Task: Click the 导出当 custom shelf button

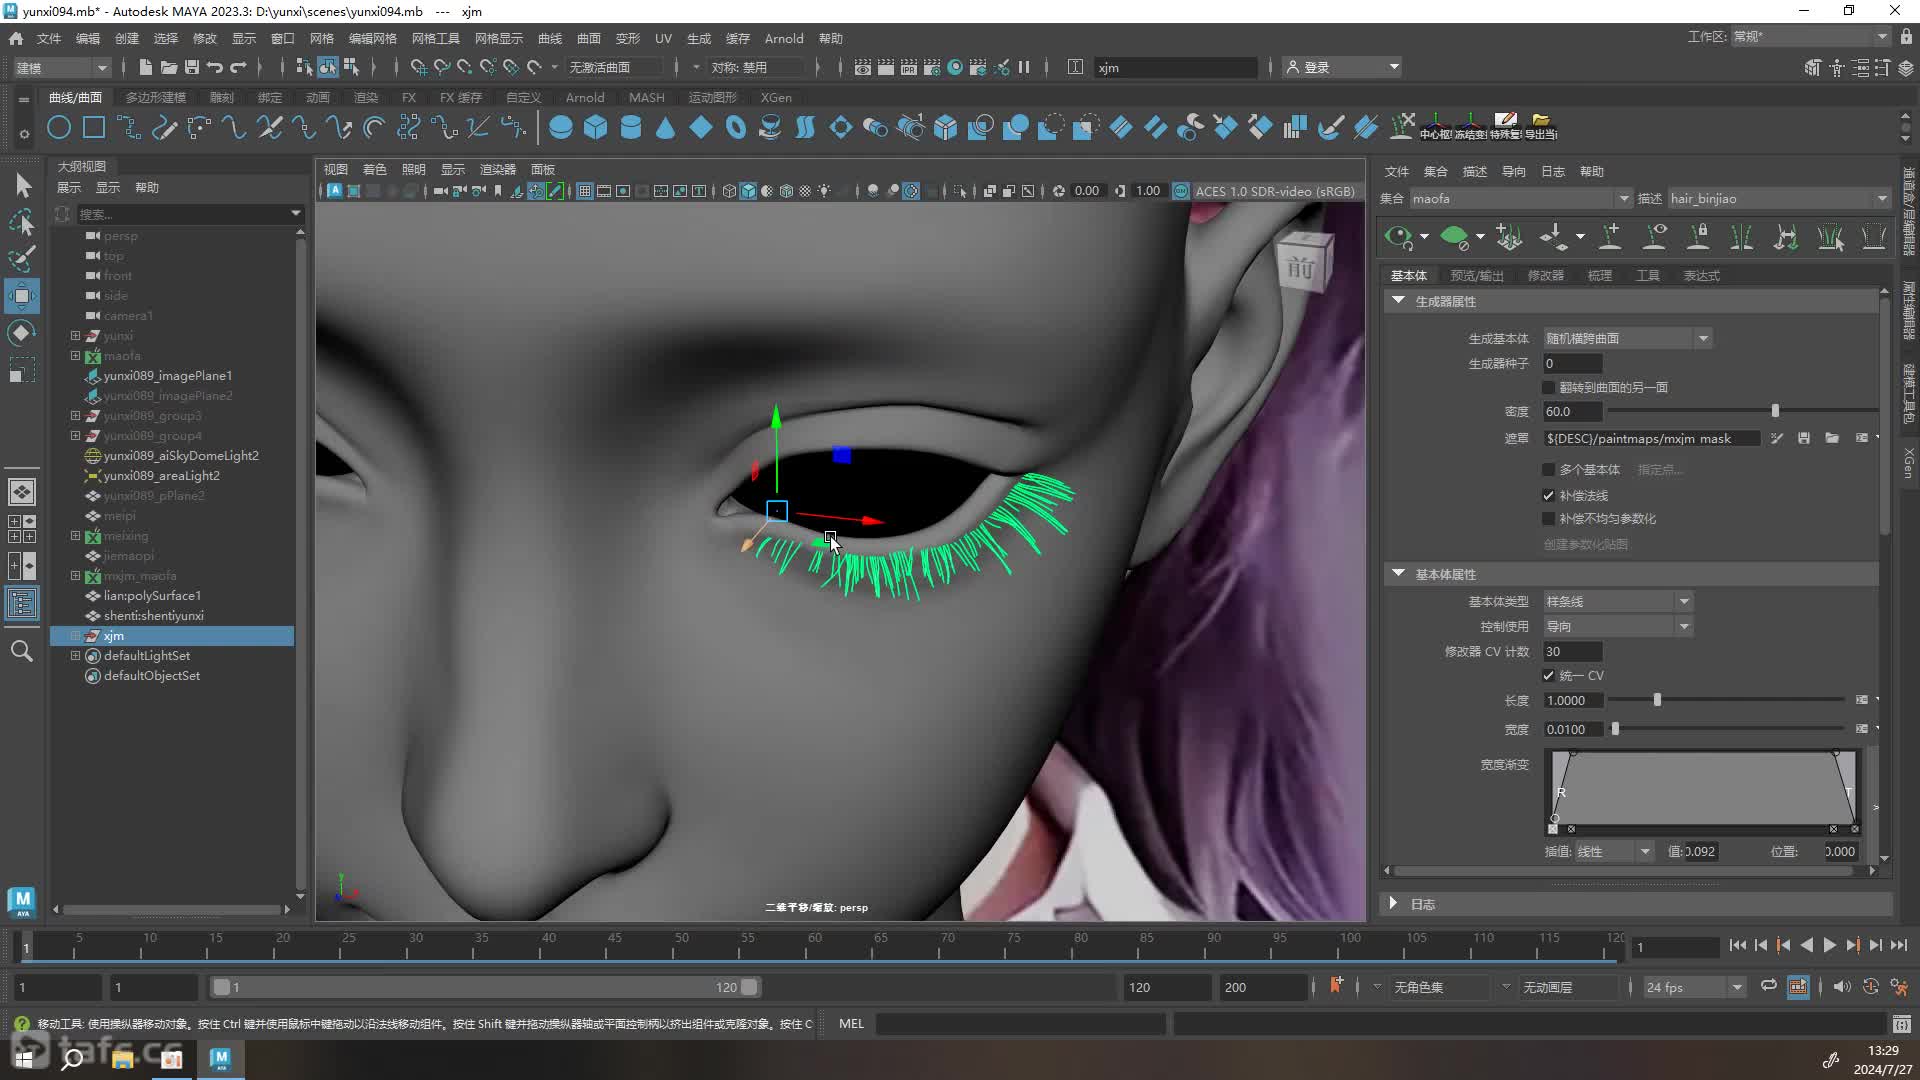Action: pyautogui.click(x=1541, y=127)
